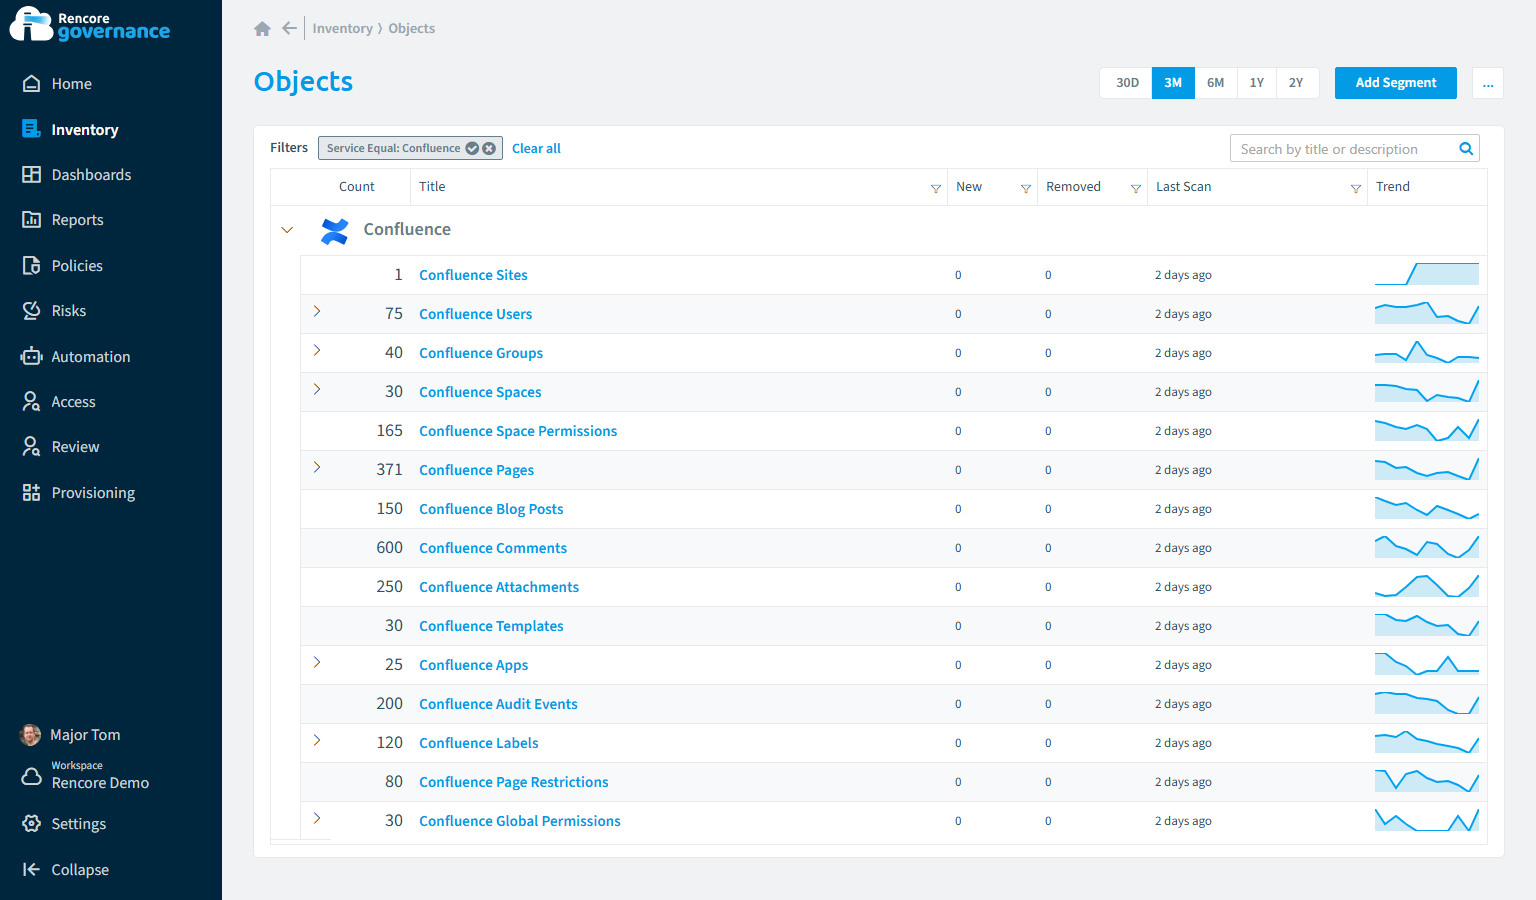1536x900 pixels.
Task: Click the search magnifier icon
Action: point(1466,149)
